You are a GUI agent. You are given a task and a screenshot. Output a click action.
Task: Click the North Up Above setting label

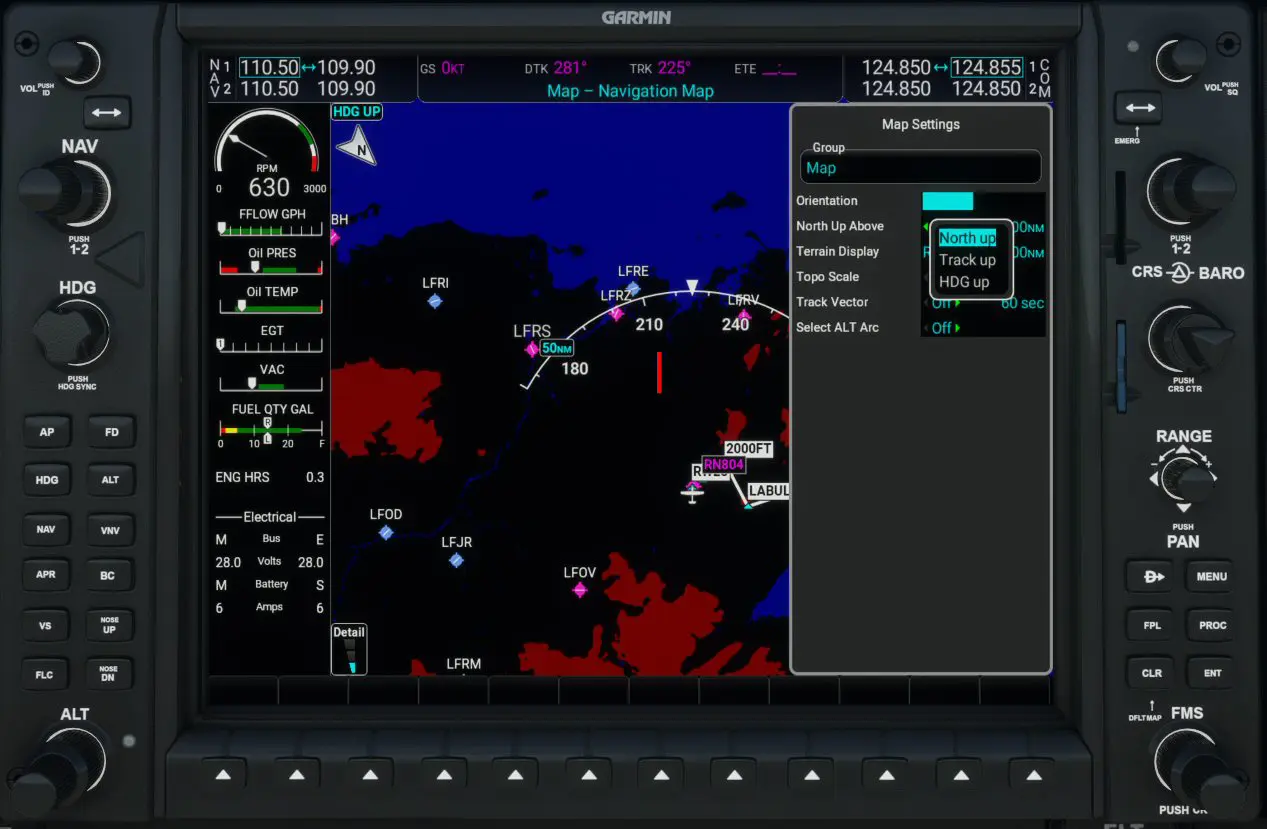click(840, 227)
